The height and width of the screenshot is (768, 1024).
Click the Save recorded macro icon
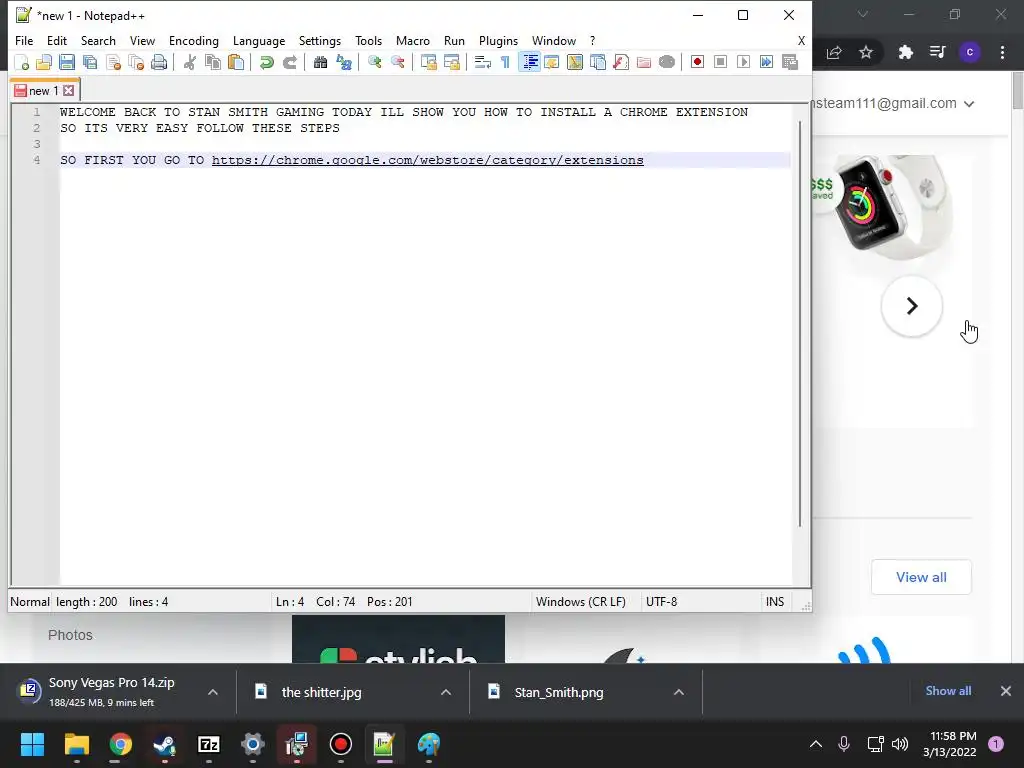tap(790, 62)
